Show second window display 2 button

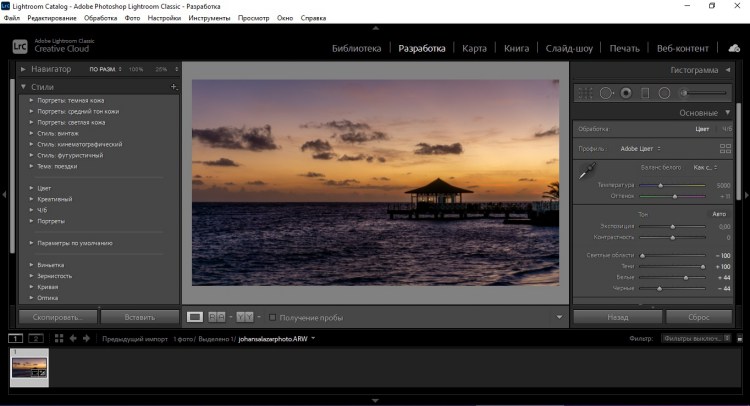[36, 339]
